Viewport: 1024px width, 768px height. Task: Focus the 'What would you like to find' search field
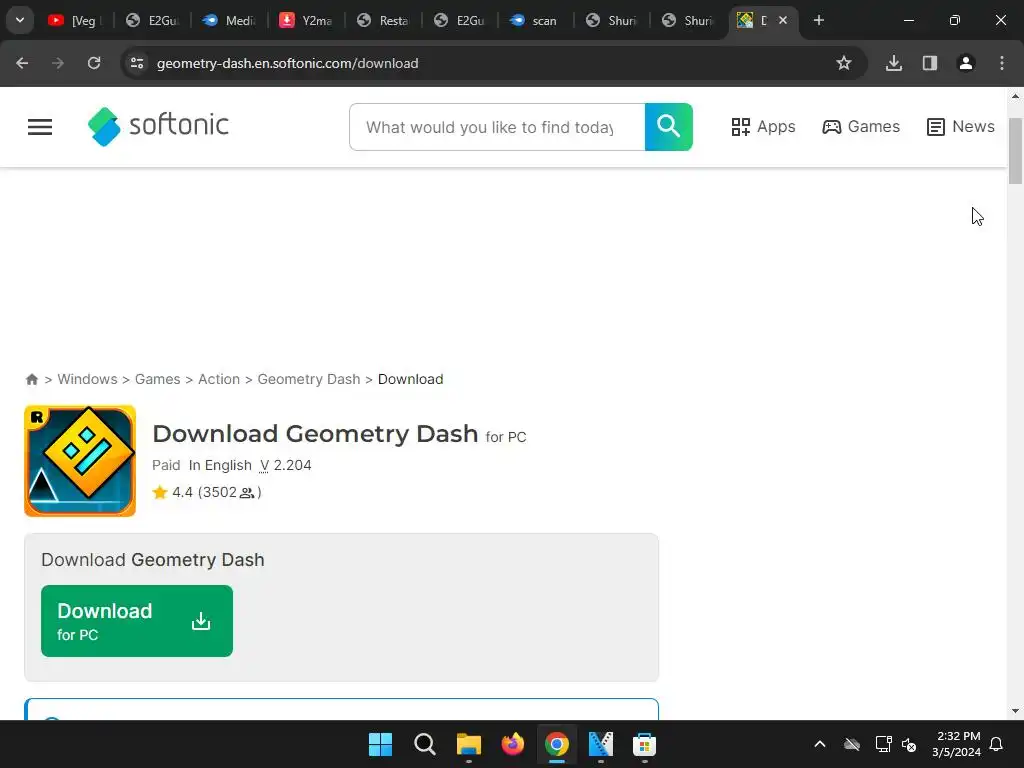(497, 127)
